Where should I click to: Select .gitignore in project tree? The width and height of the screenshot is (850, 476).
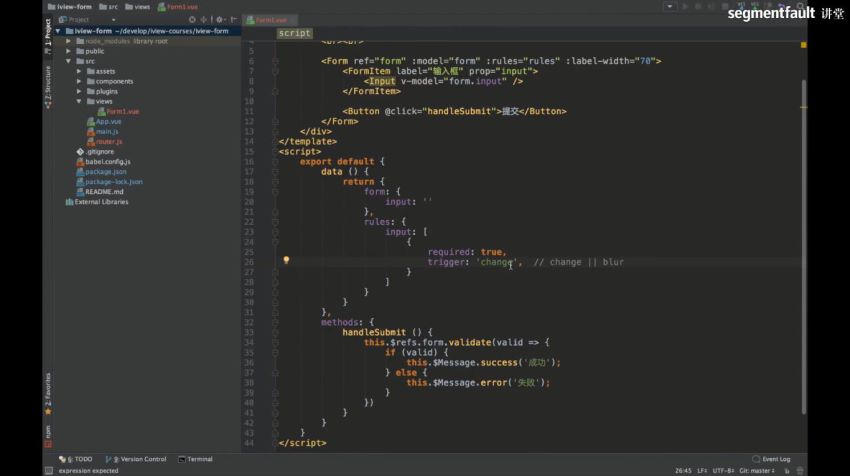pos(95,152)
